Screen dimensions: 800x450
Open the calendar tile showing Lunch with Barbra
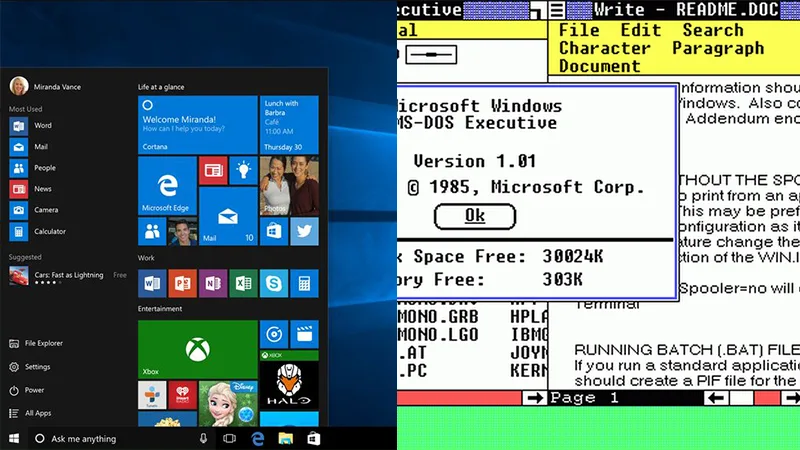[x=289, y=124]
